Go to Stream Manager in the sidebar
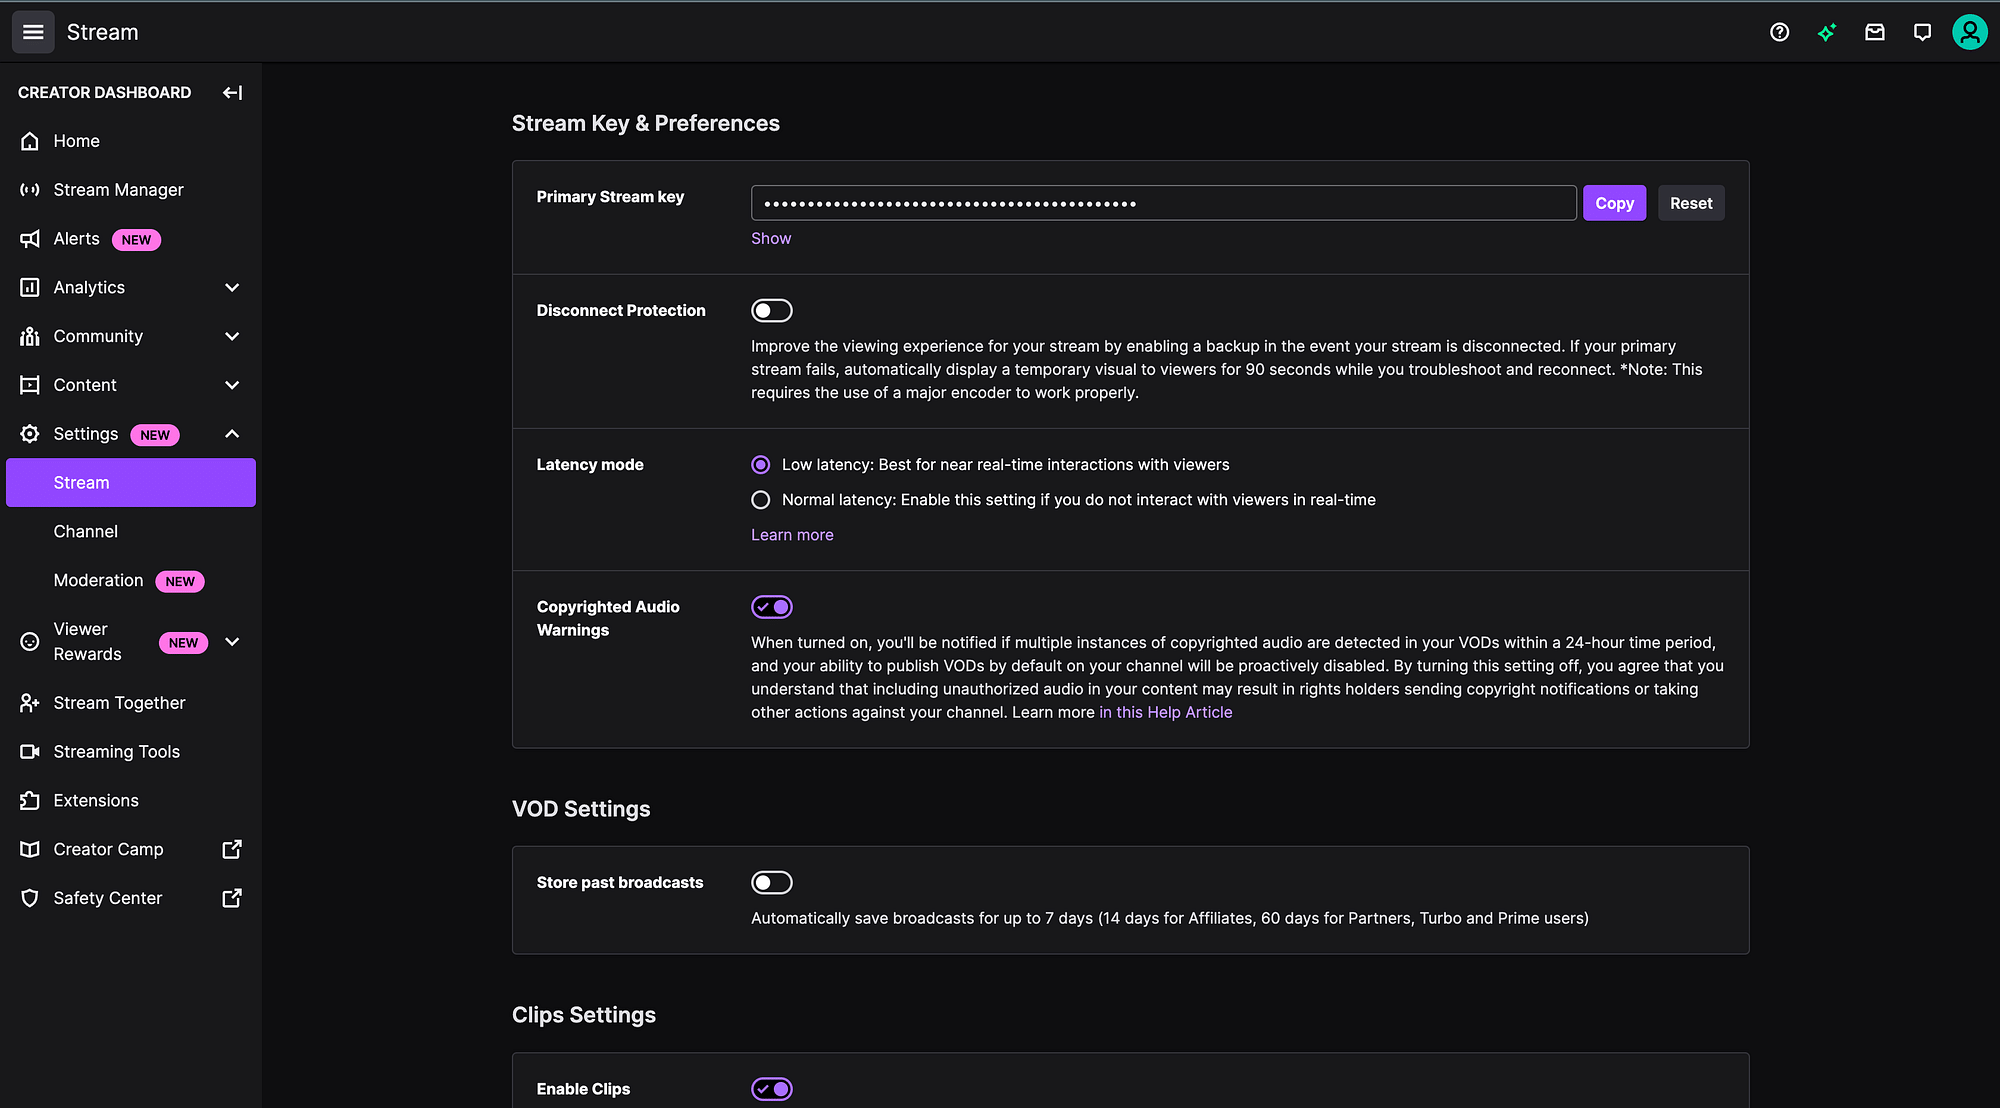 pyautogui.click(x=131, y=190)
